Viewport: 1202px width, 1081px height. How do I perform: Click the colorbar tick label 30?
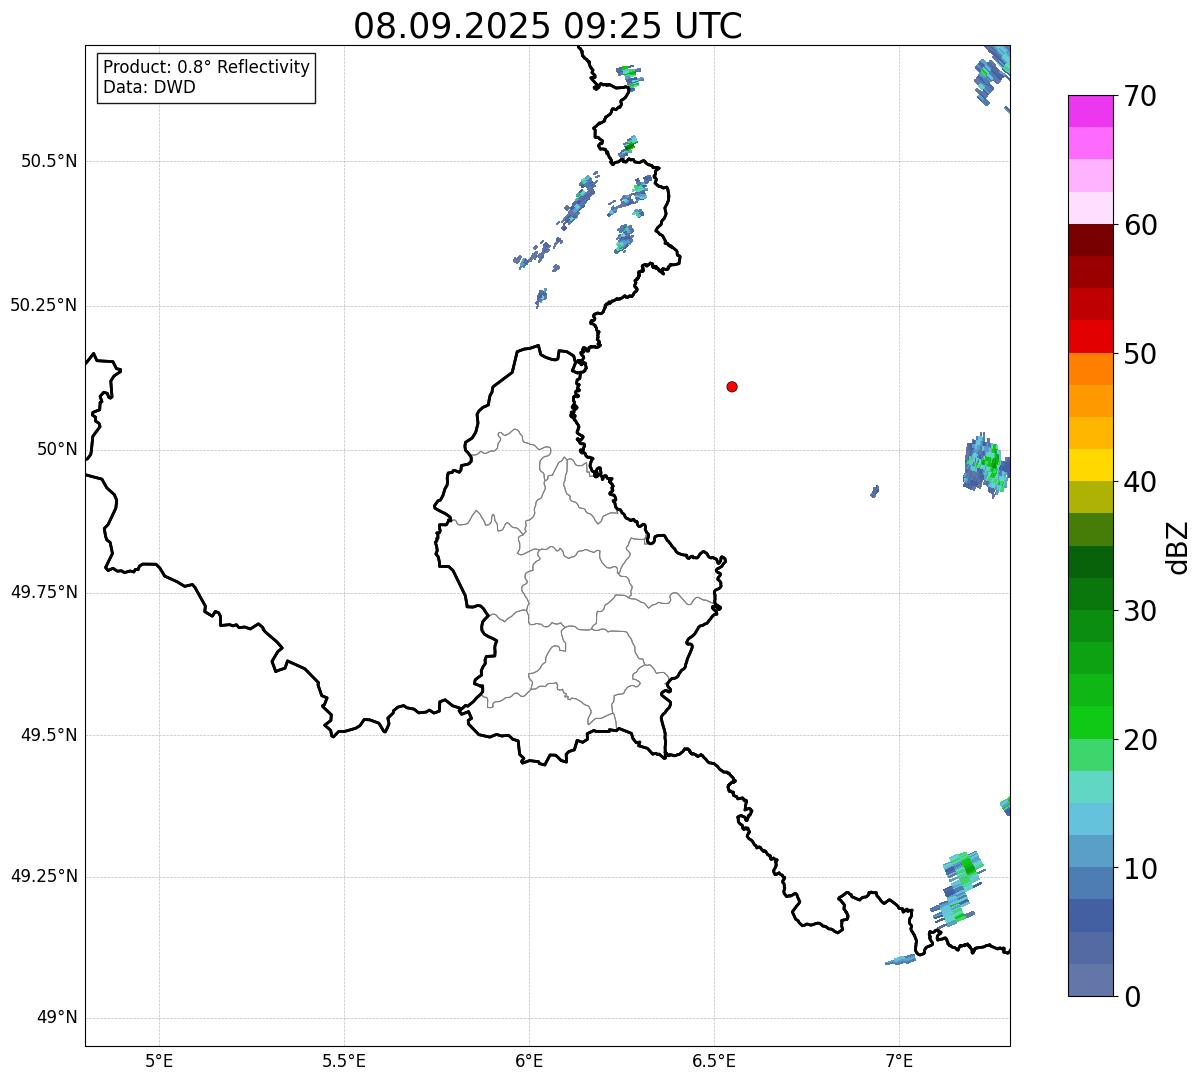[1140, 611]
